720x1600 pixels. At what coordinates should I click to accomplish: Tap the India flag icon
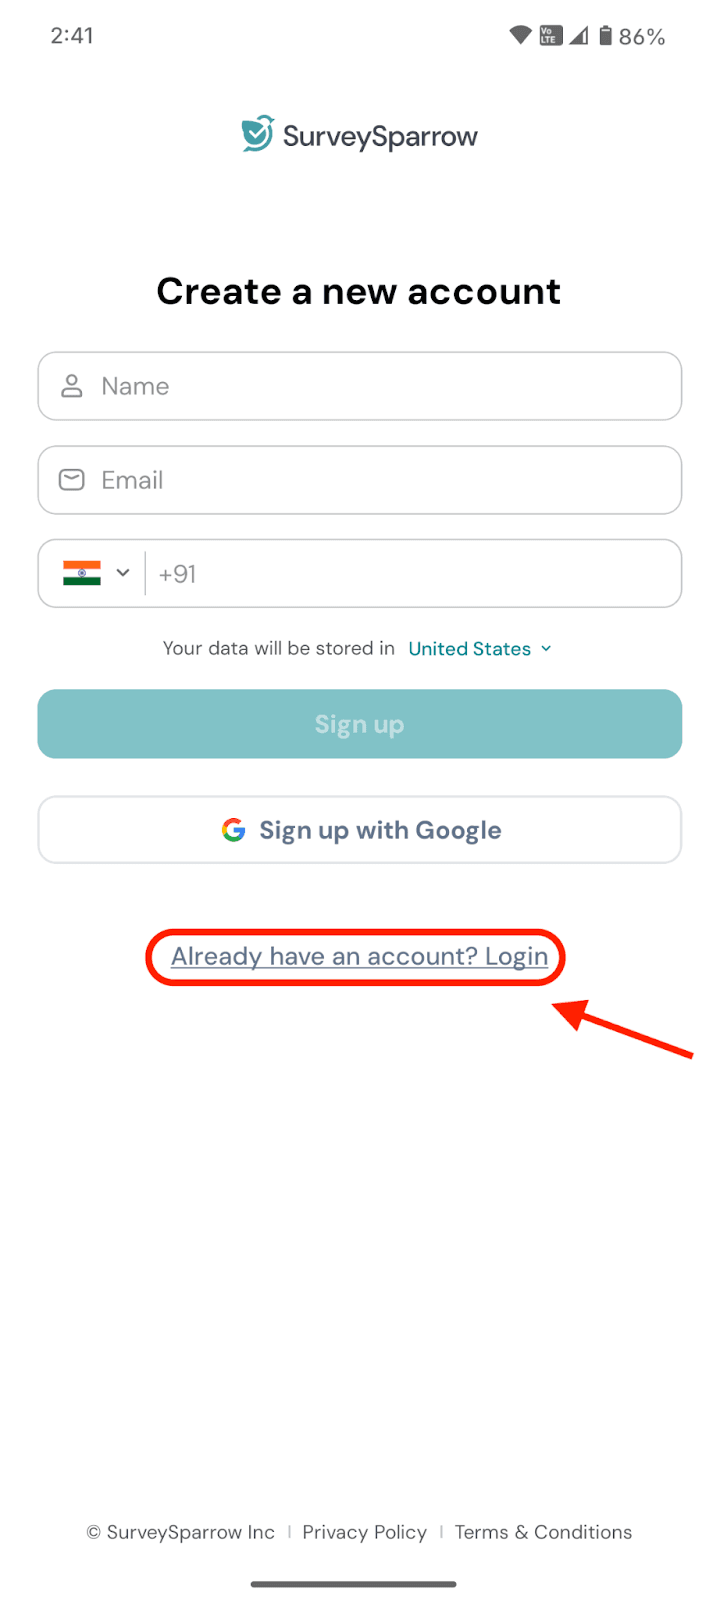(82, 573)
